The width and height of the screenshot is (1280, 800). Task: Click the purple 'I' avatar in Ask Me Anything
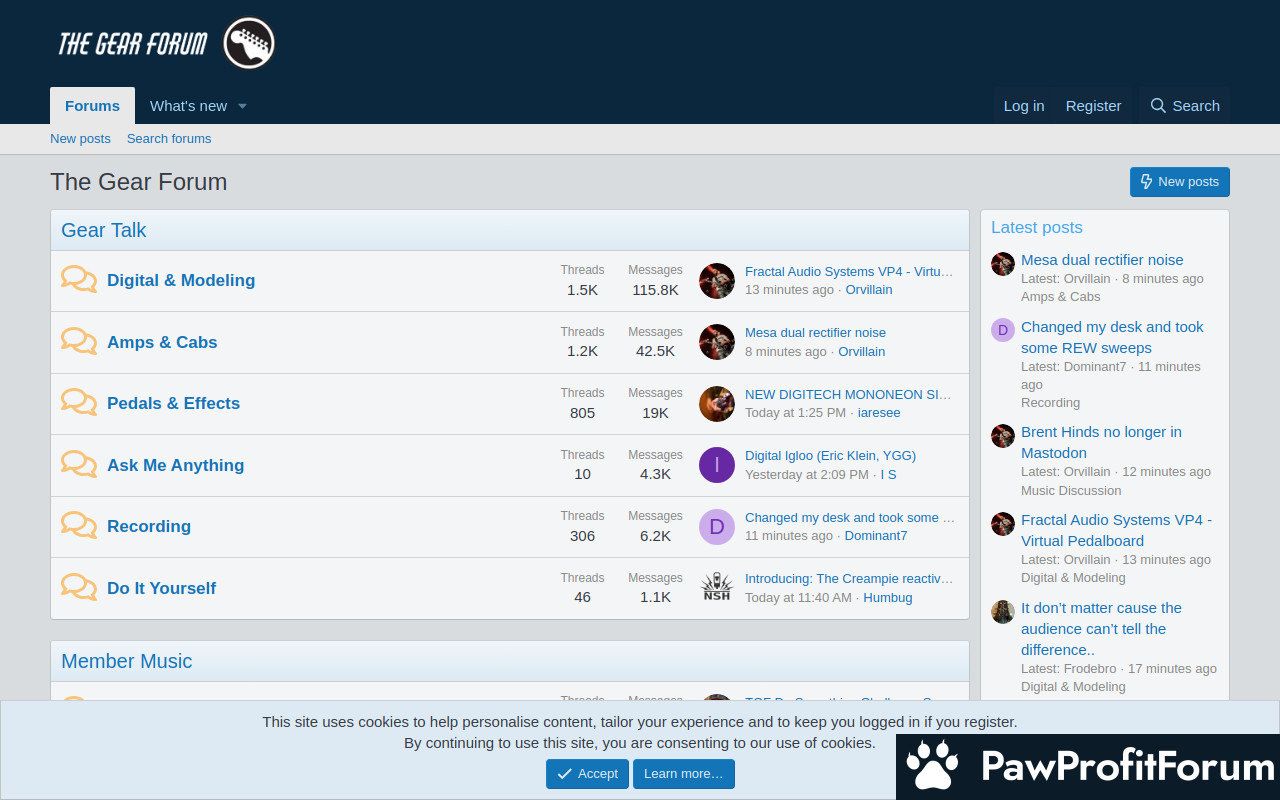(716, 465)
